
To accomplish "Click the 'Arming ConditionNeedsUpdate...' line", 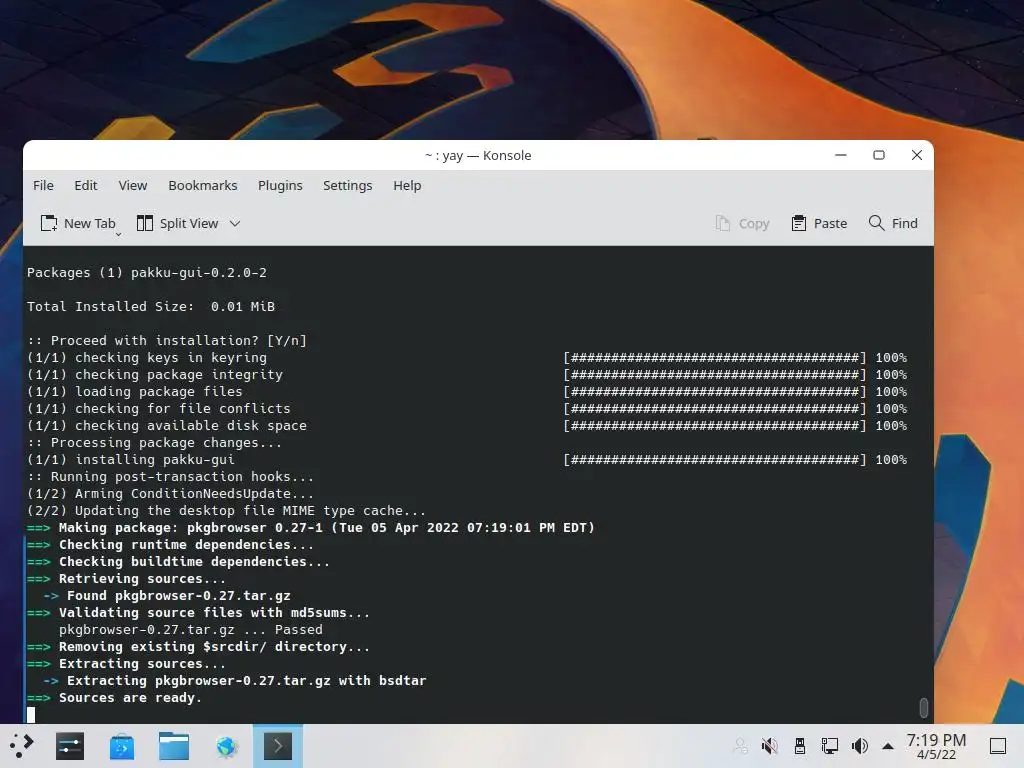I will (170, 494).
